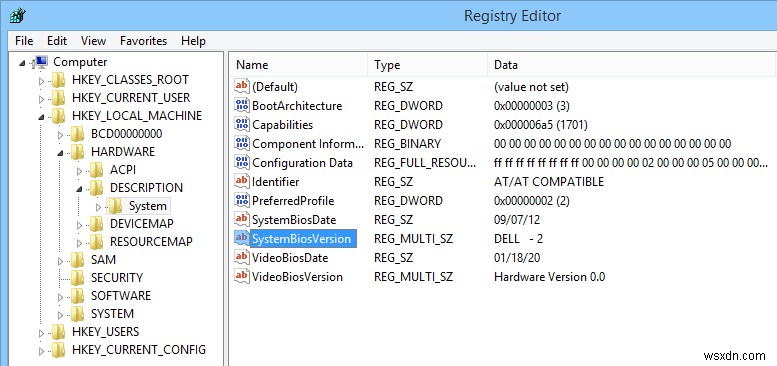Expand the DEVICEMAP key arrow
777x366 pixels.
click(x=79, y=224)
